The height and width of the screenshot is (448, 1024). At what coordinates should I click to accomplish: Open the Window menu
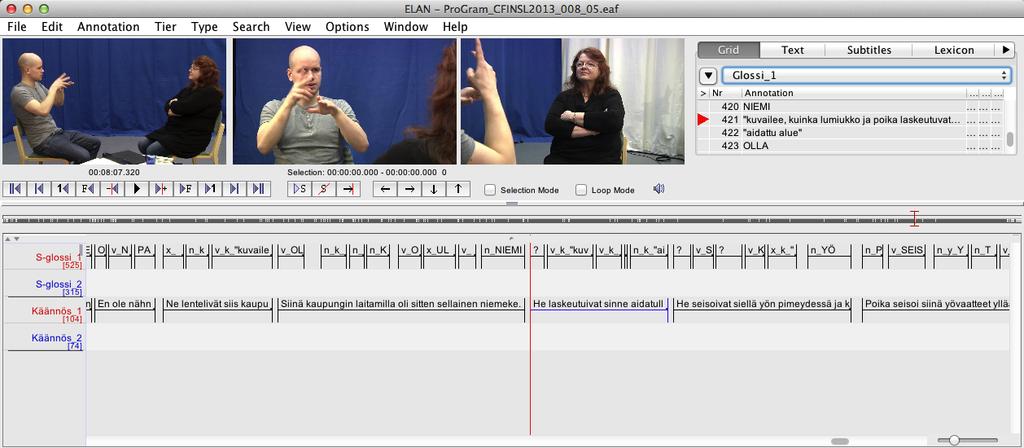(x=406, y=27)
